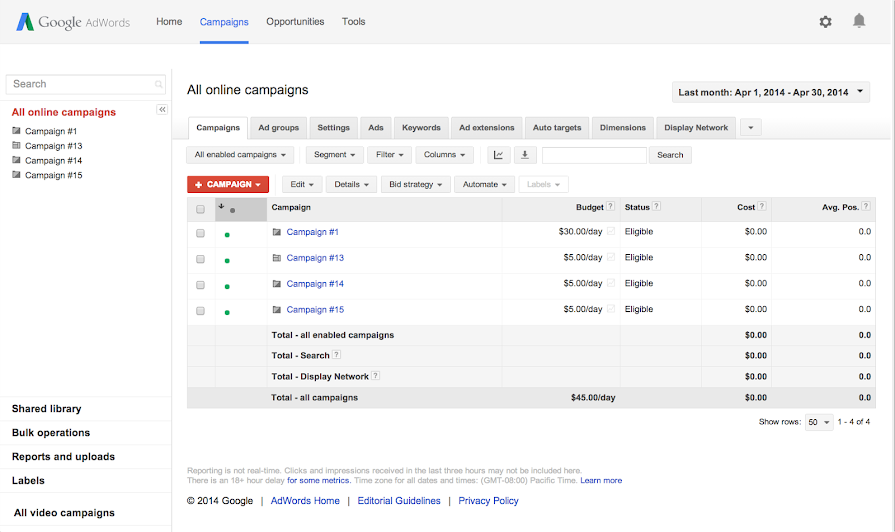Viewport: 895px width, 532px height.
Task: Click the Display Network help icon
Action: pos(376,376)
